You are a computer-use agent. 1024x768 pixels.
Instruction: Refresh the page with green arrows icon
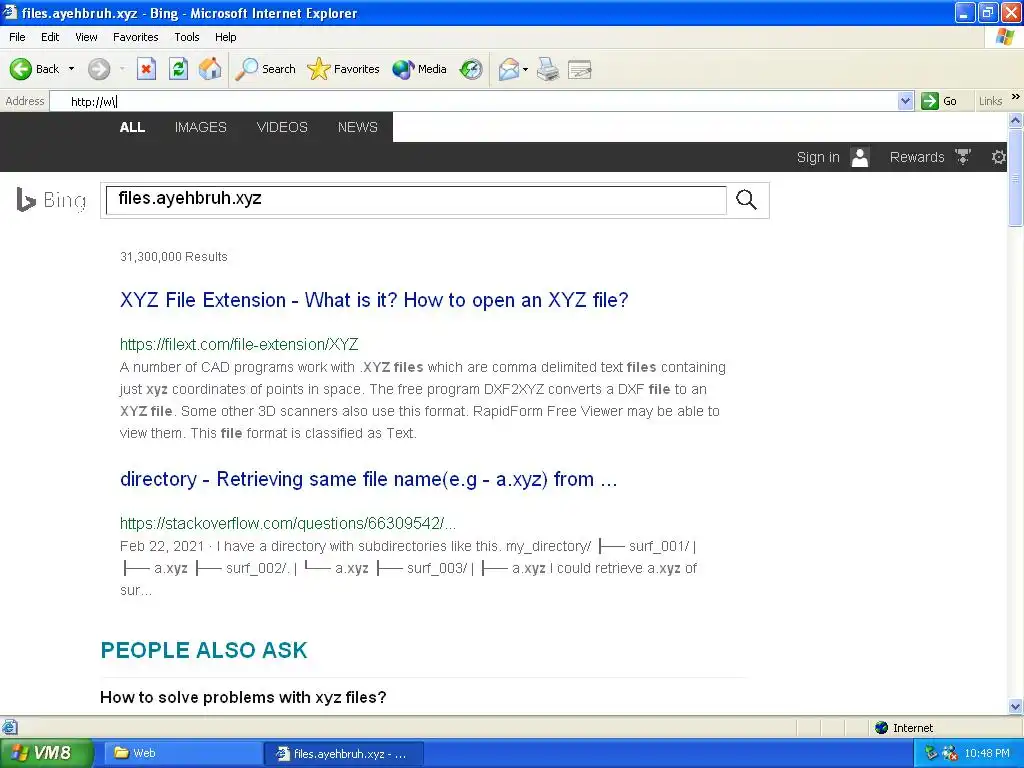click(178, 69)
